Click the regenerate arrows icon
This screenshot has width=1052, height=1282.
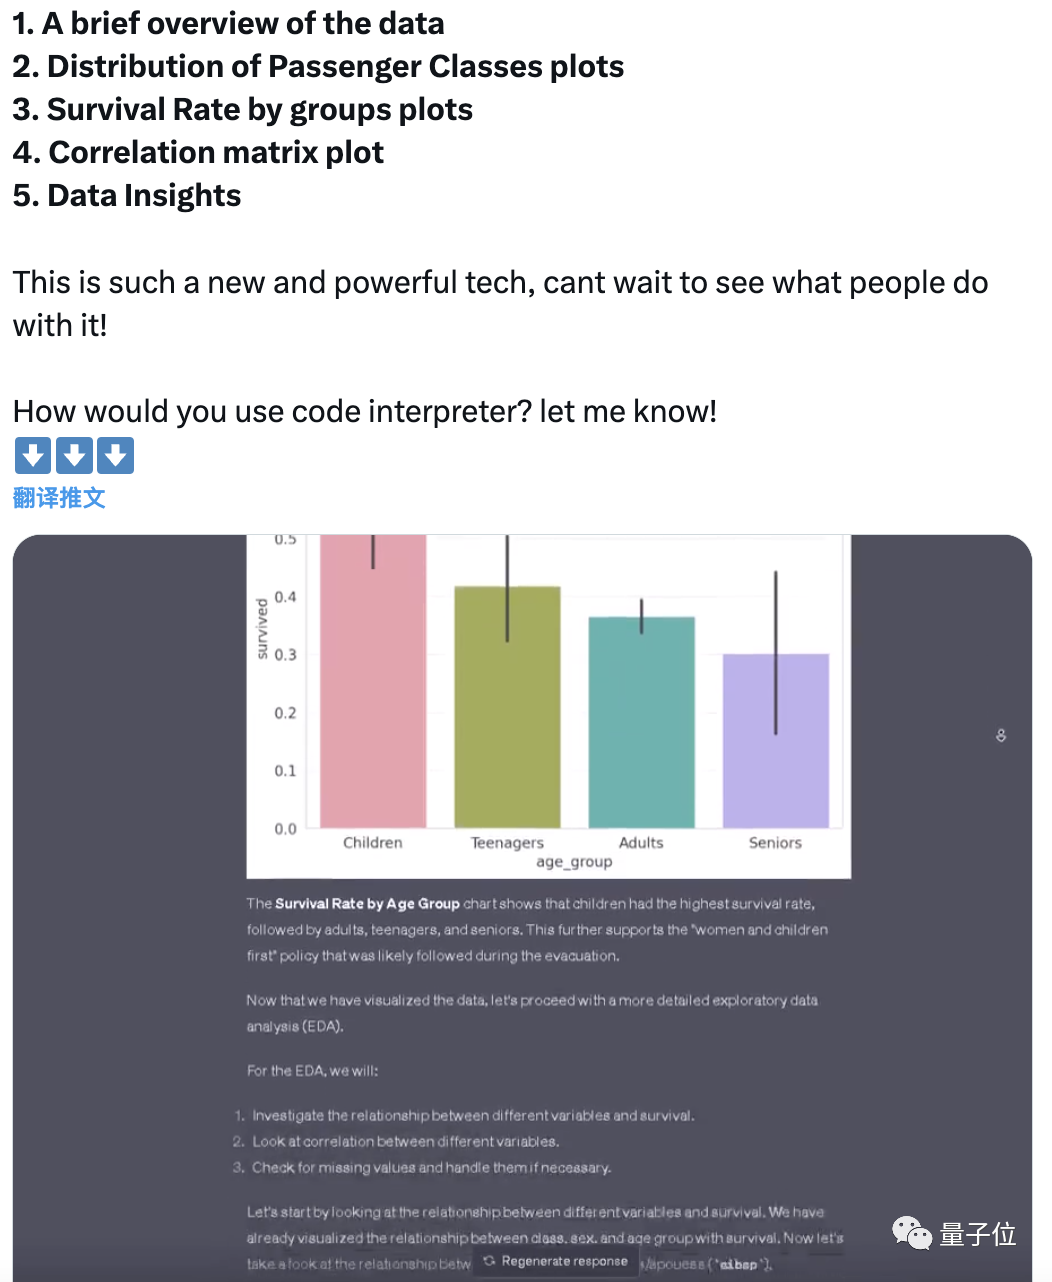pyautogui.click(x=489, y=1261)
